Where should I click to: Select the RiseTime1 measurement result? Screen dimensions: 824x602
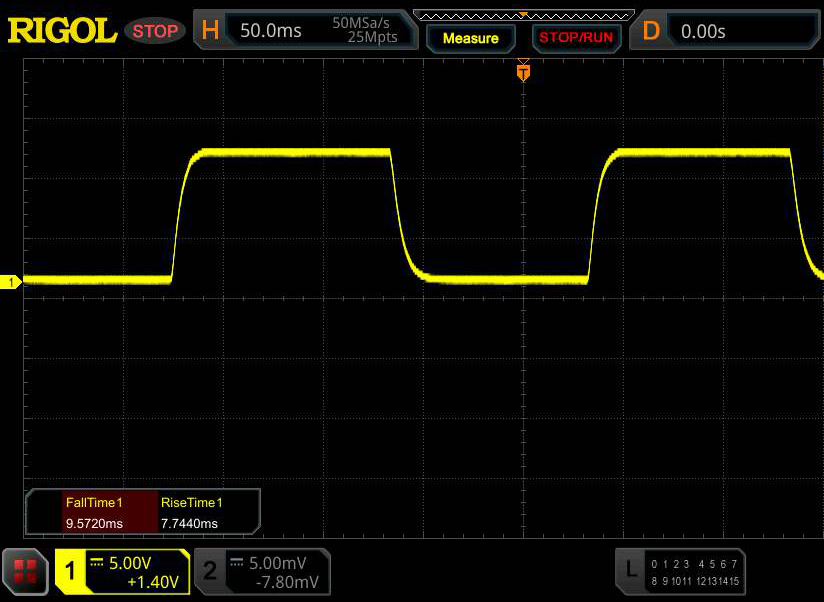pyautogui.click(x=192, y=513)
